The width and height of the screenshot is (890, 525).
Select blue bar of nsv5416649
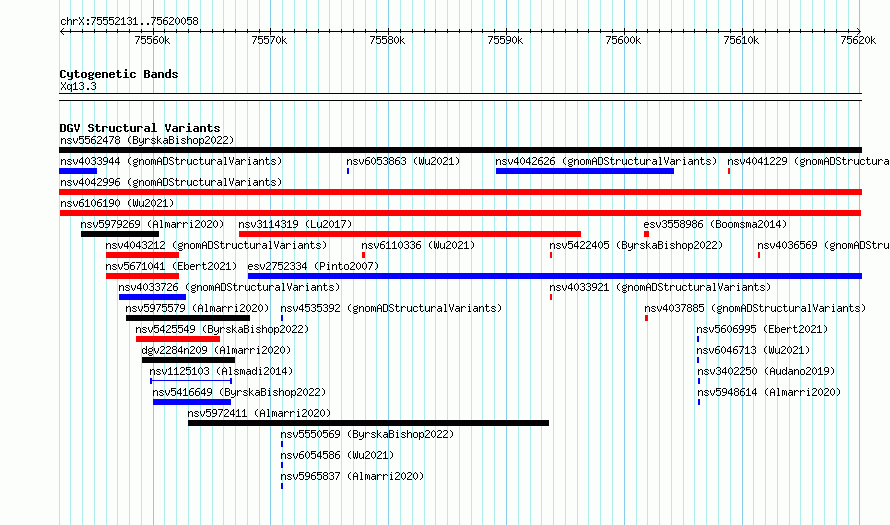[x=192, y=402]
